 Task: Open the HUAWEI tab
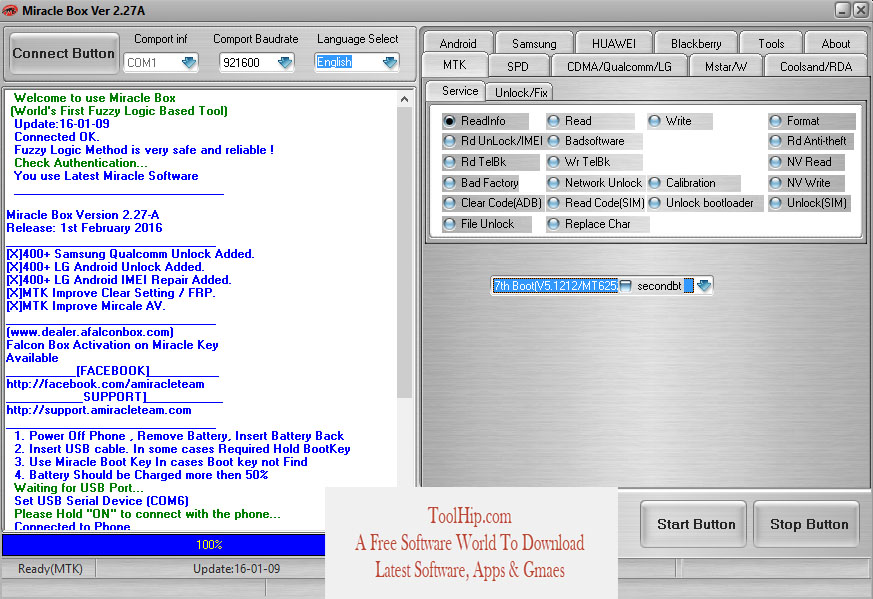614,43
